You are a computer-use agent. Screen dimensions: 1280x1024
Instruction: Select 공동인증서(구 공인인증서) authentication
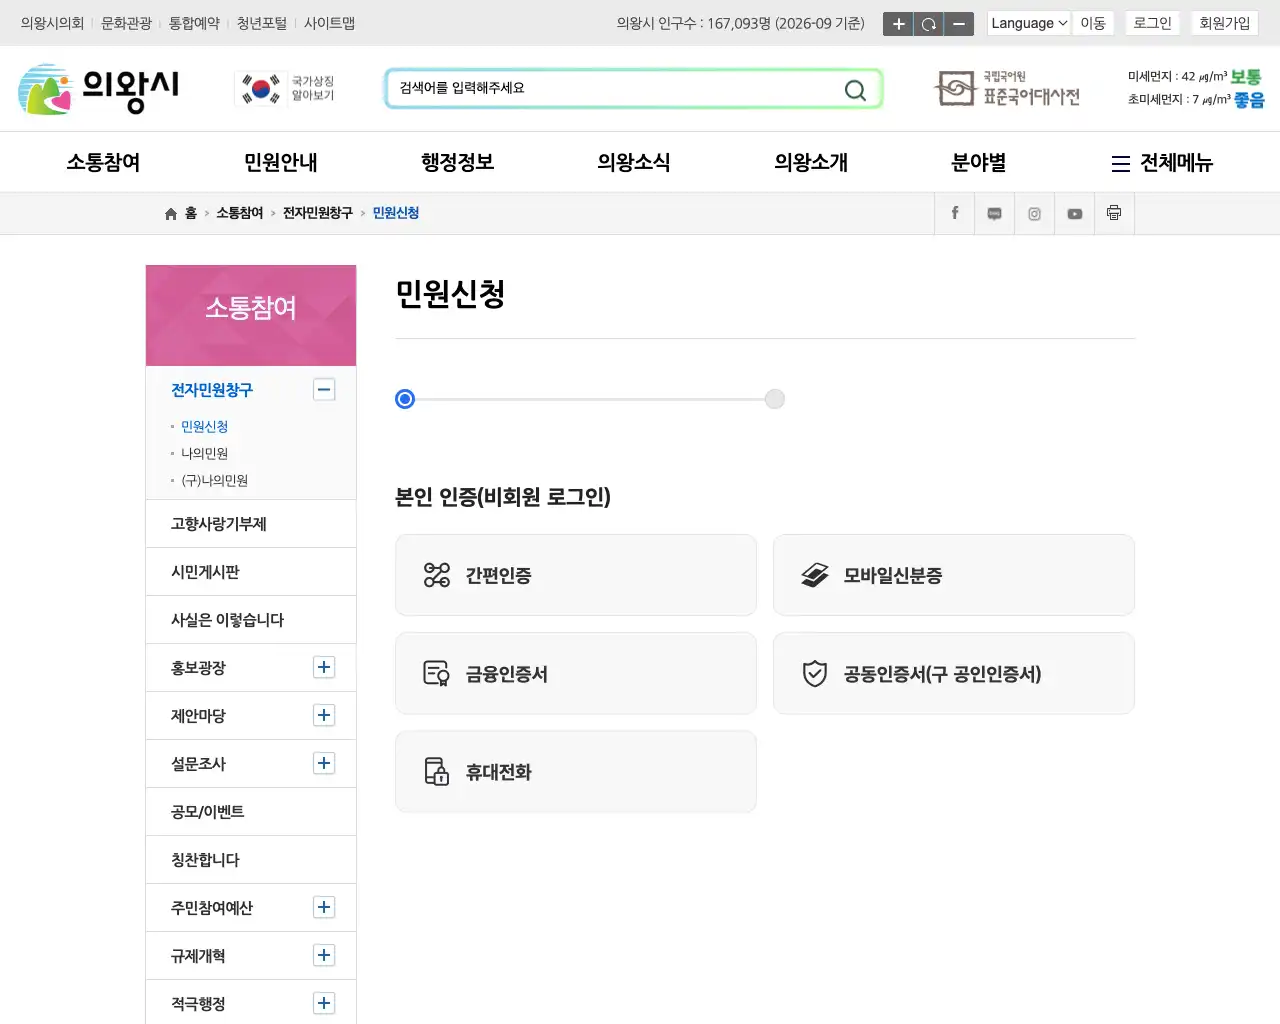tap(954, 673)
